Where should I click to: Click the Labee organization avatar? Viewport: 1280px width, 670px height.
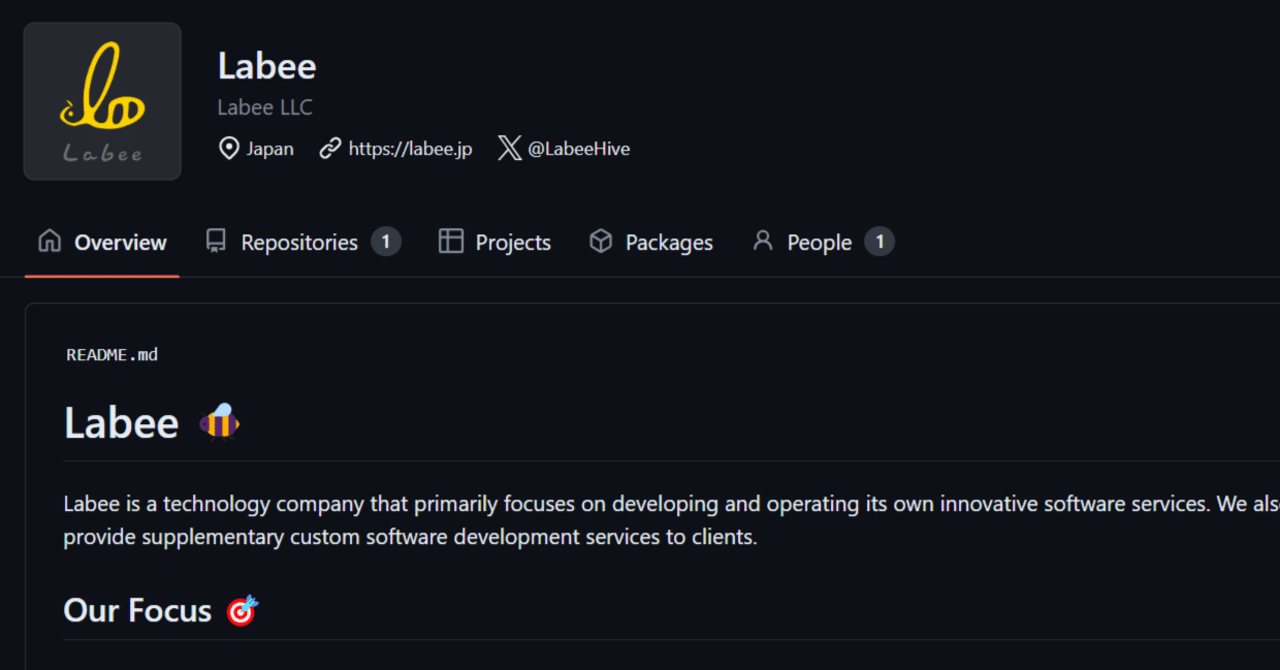click(x=101, y=101)
